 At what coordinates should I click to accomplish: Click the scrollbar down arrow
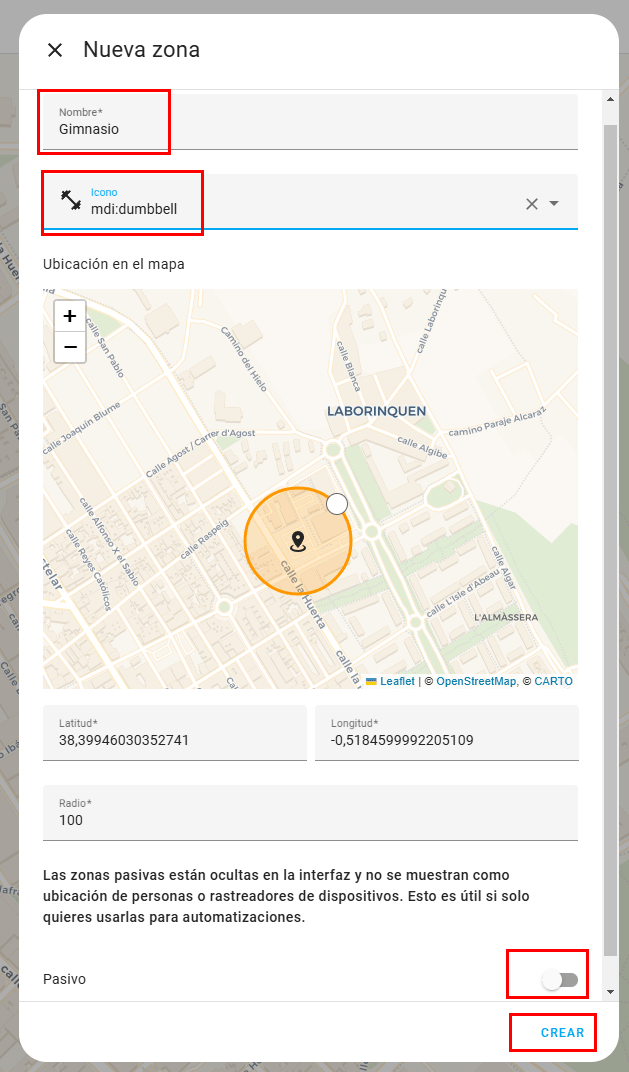point(610,991)
